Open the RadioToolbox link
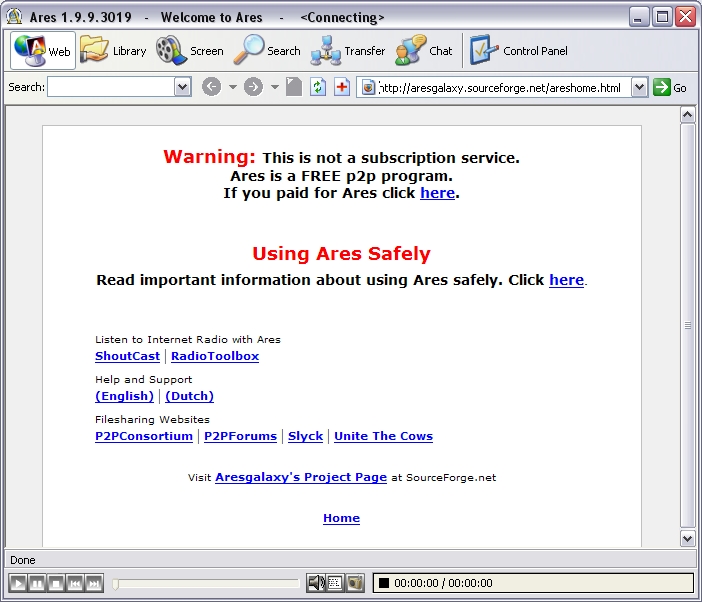The image size is (702, 602). [x=215, y=356]
